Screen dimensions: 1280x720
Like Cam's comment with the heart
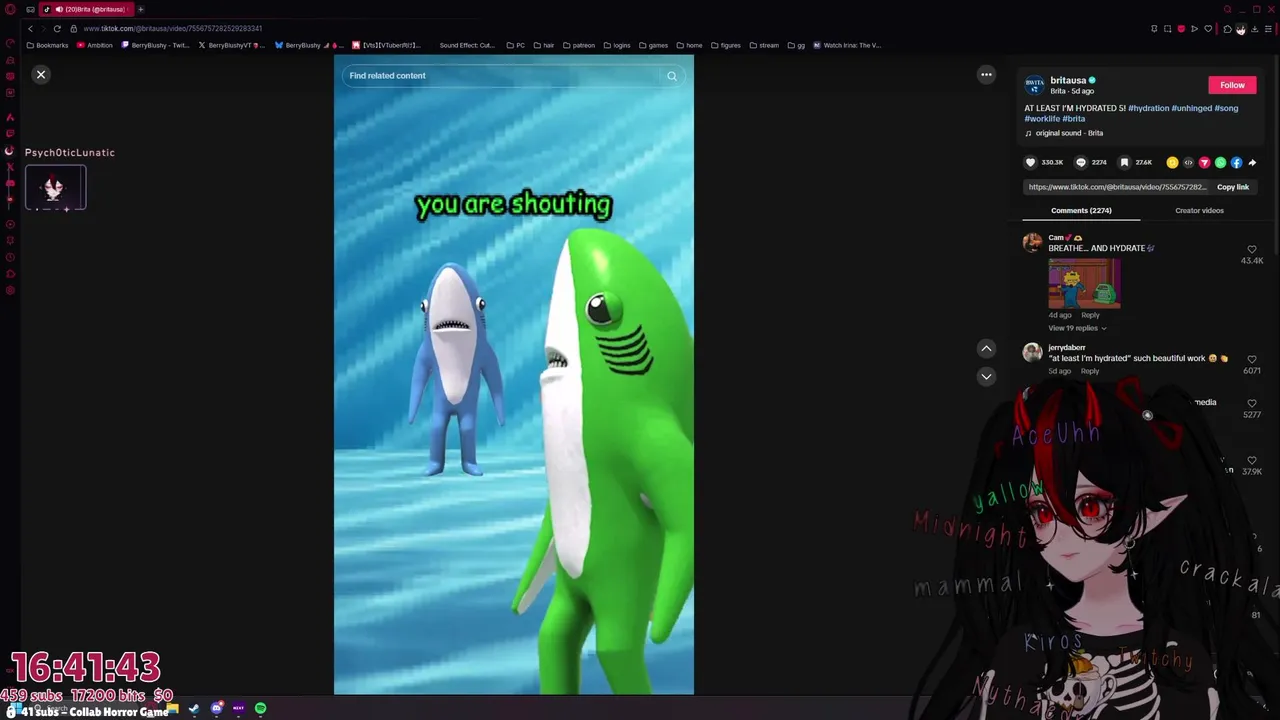(1252, 249)
